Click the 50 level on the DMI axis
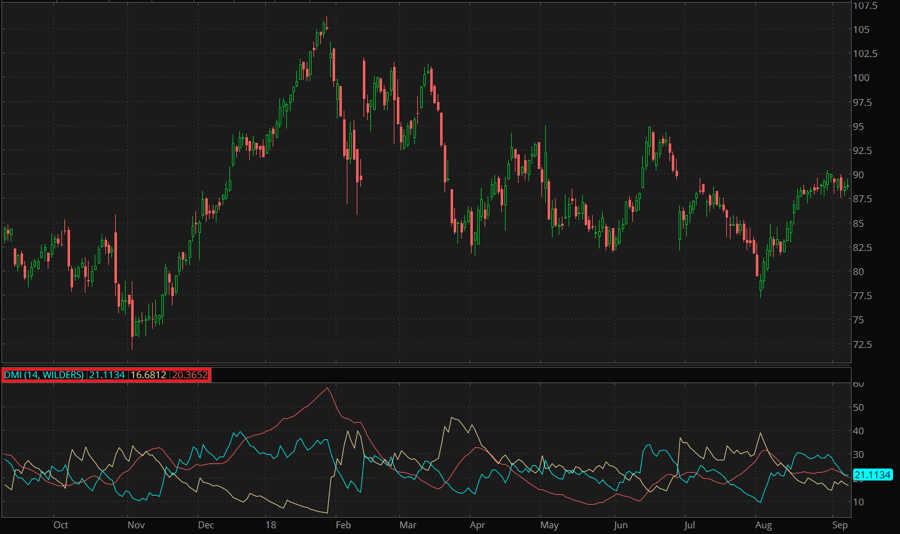Viewport: 900px width, 534px height. coord(858,408)
